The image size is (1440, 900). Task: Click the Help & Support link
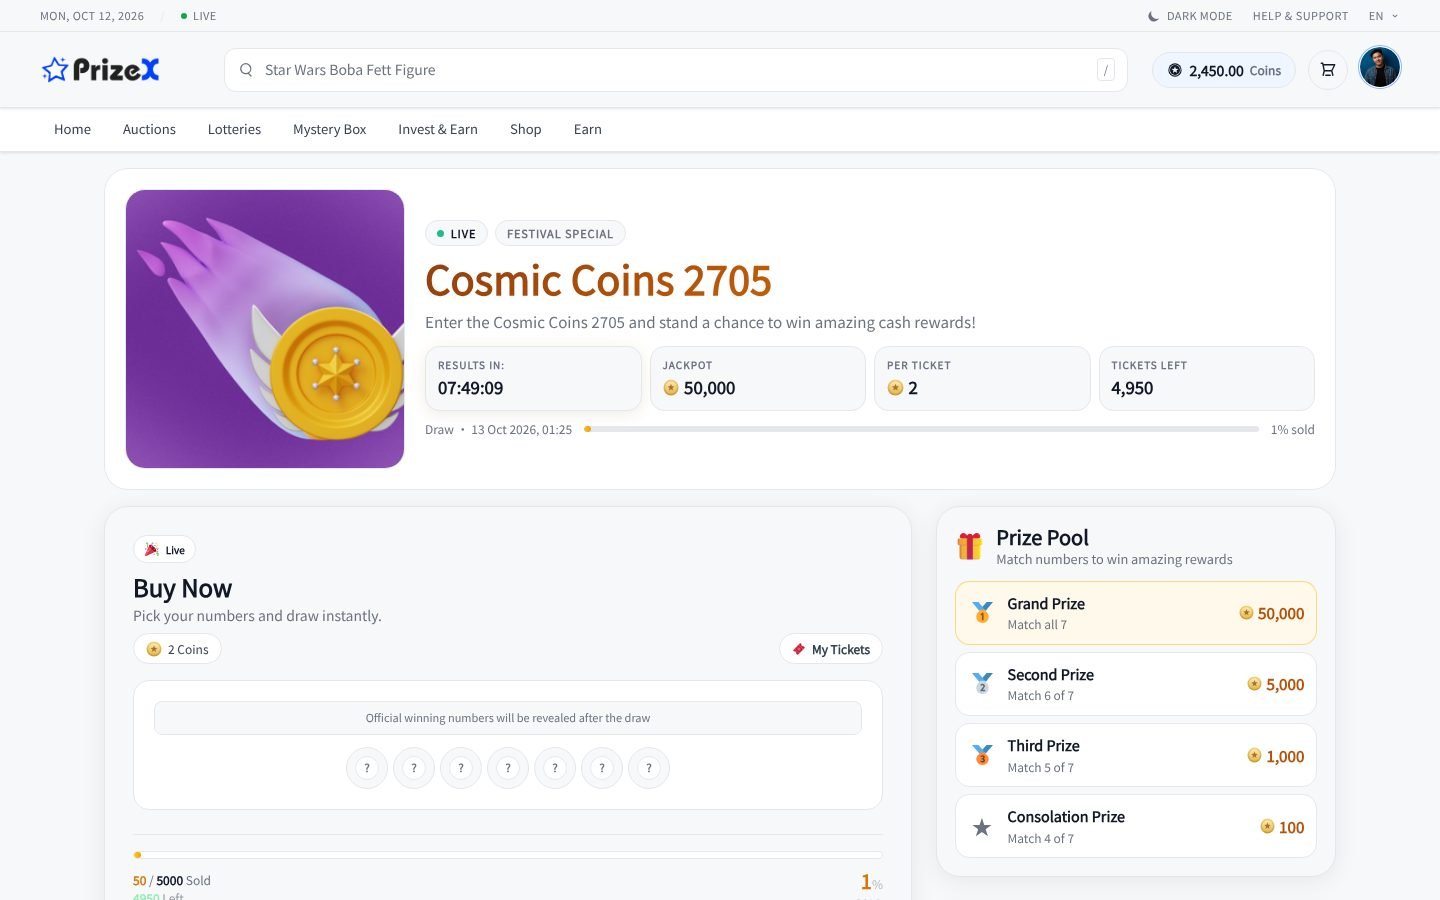1300,16
